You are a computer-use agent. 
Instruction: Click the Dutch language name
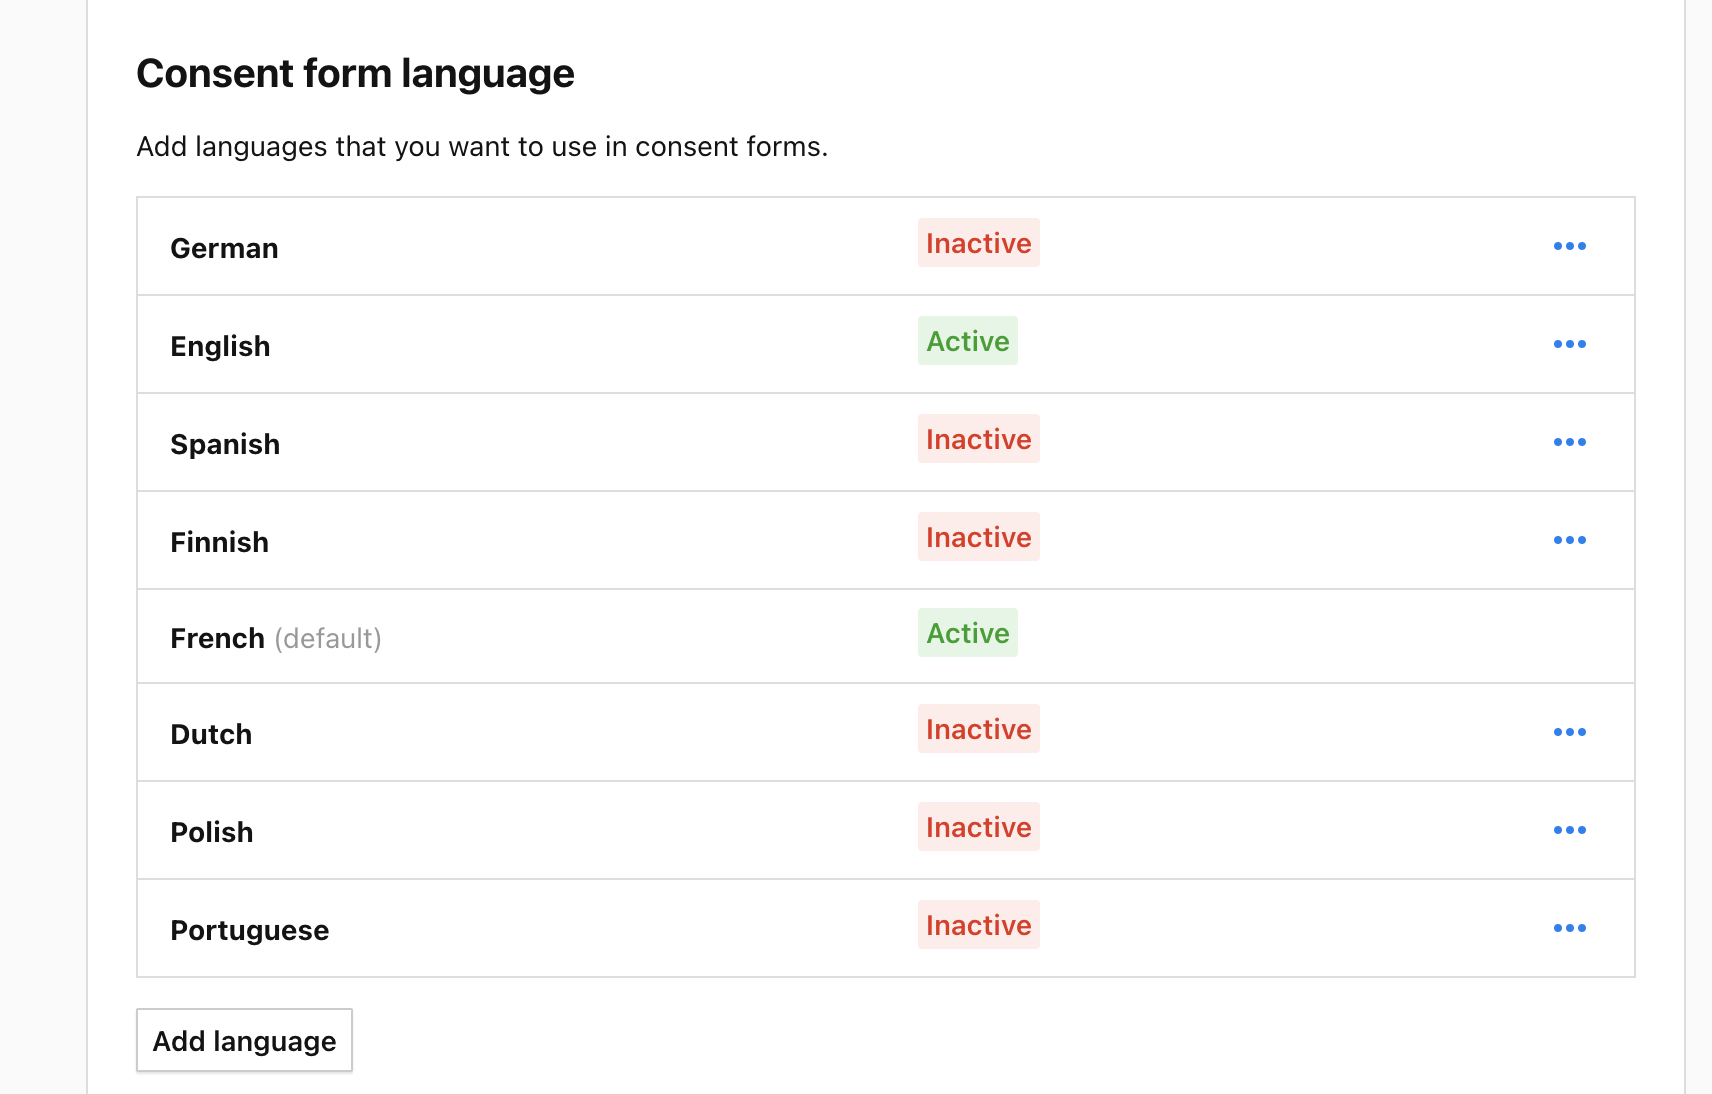click(211, 734)
